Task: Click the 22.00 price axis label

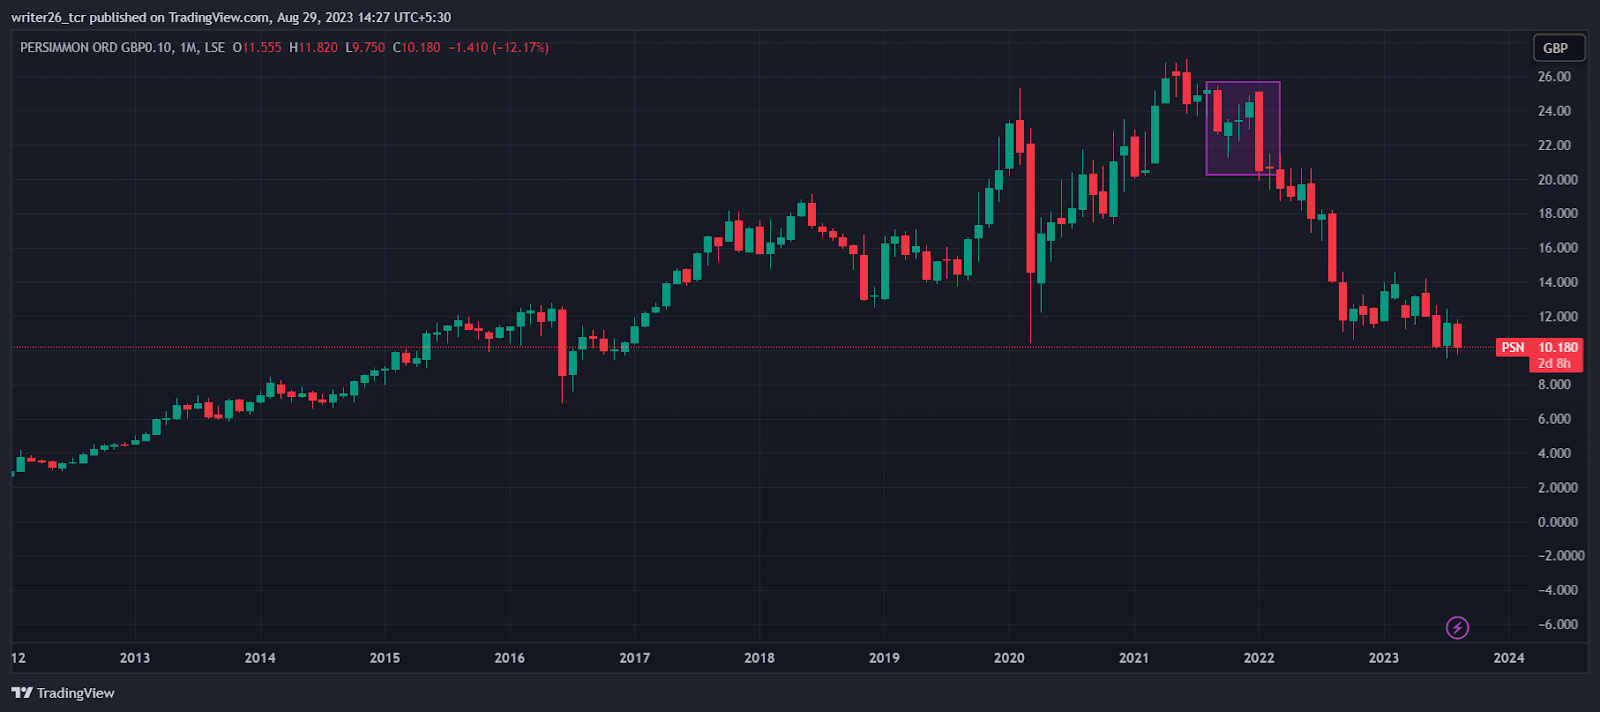Action: pos(1554,145)
